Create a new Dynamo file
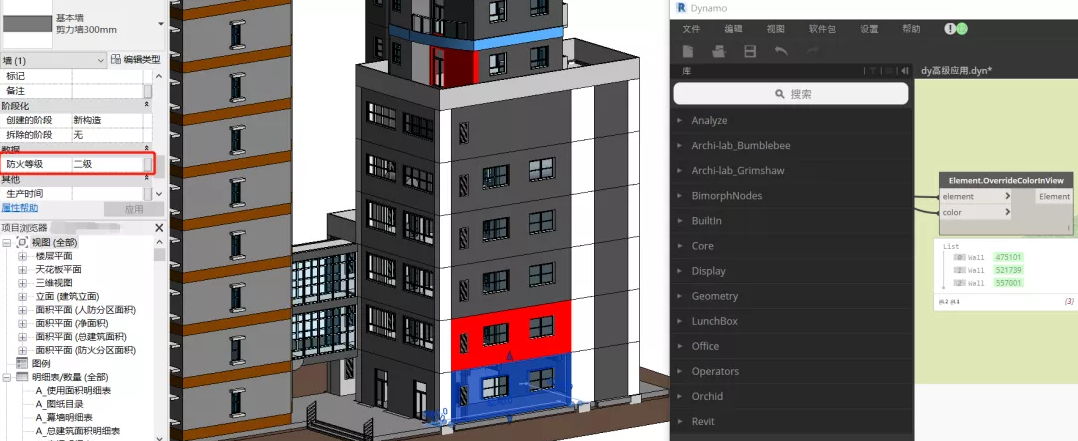 [688, 52]
